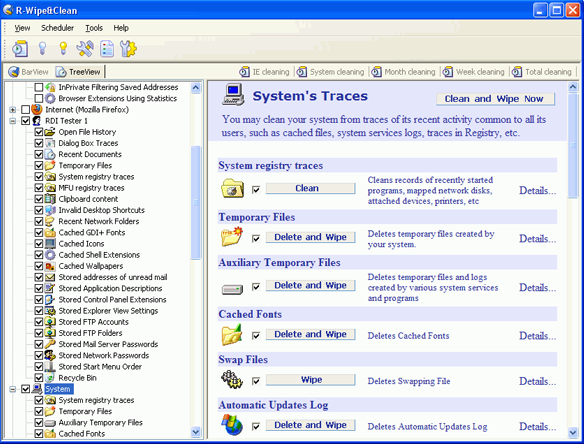Enable InPrivate Filtering Saved Addresses checkbox
The width and height of the screenshot is (584, 444).
39,87
